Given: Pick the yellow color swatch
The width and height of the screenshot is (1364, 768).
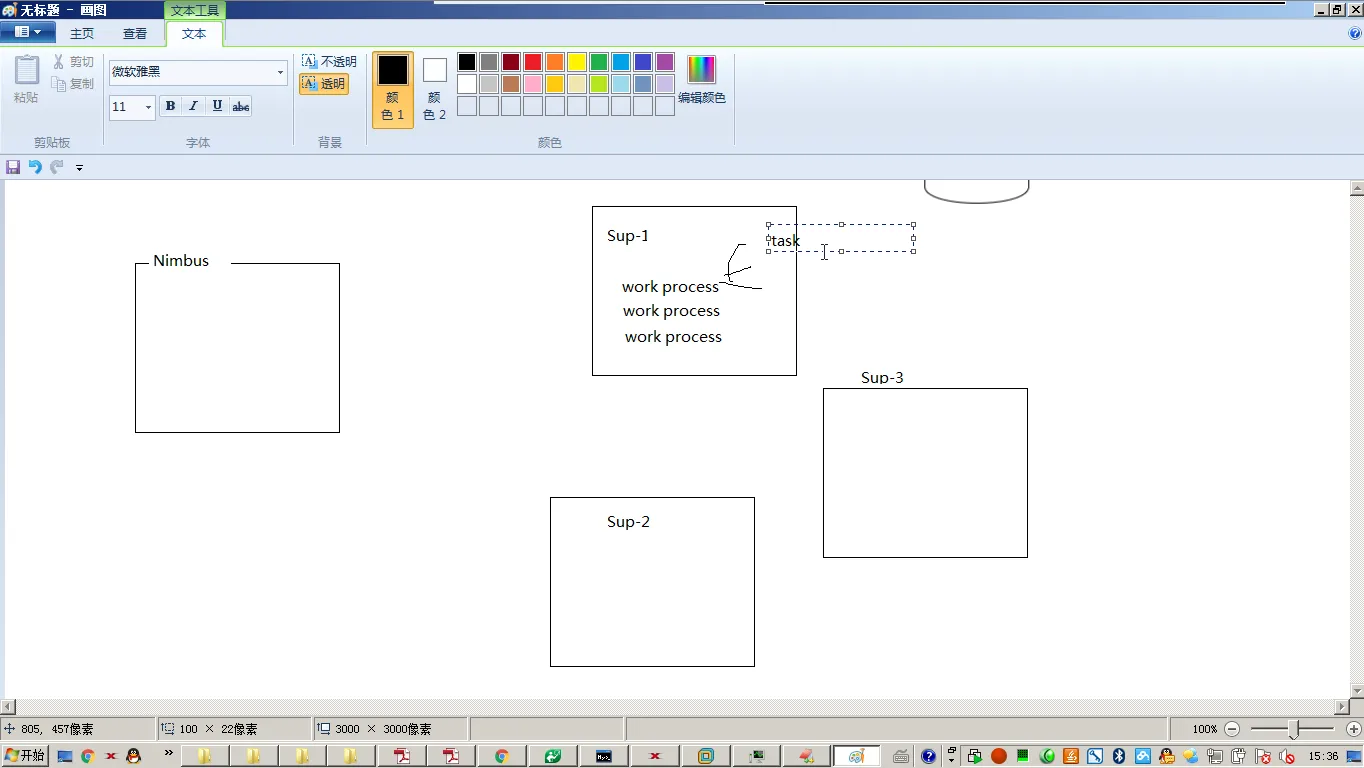Looking at the screenshot, I should tap(577, 62).
